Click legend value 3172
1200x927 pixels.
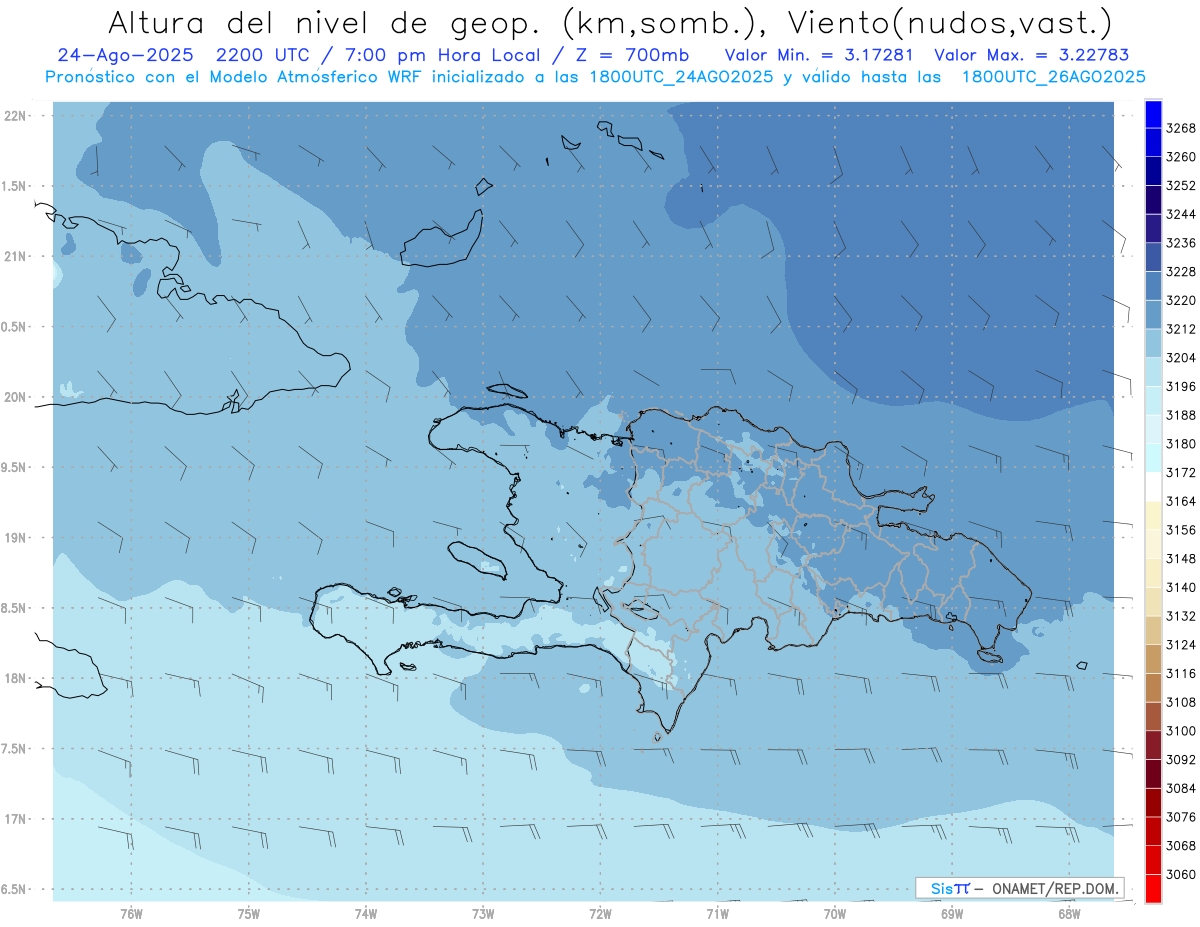click(x=1181, y=472)
